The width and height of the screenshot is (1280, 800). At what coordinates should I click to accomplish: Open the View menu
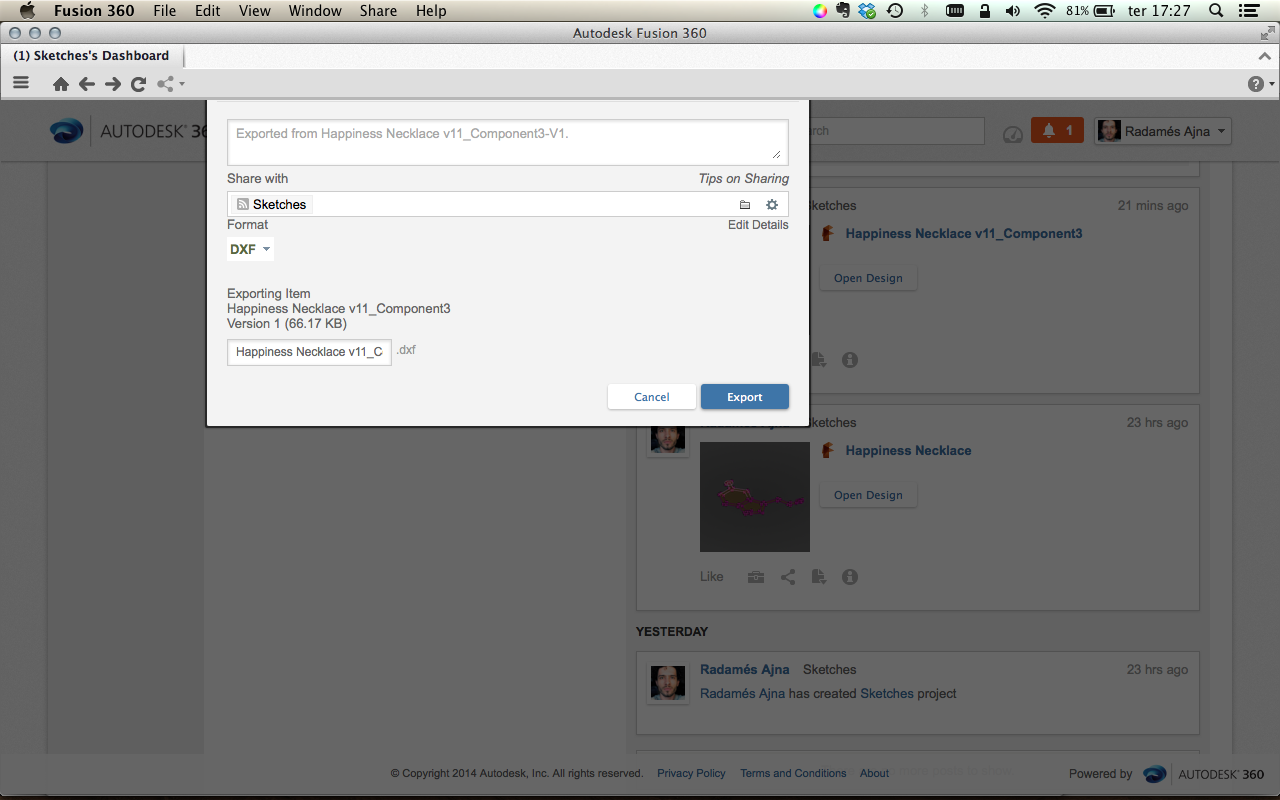(255, 11)
